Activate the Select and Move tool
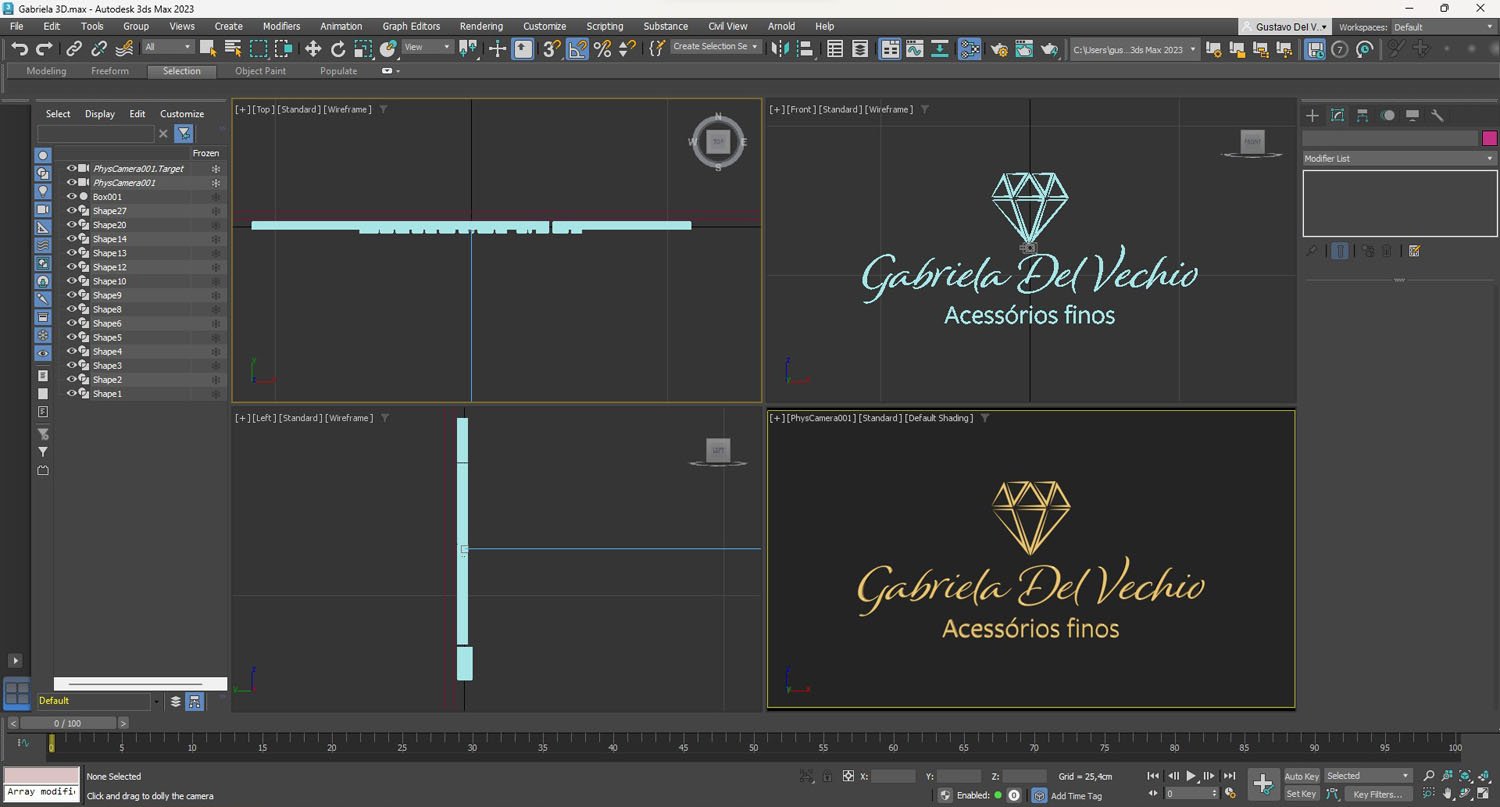 click(313, 48)
